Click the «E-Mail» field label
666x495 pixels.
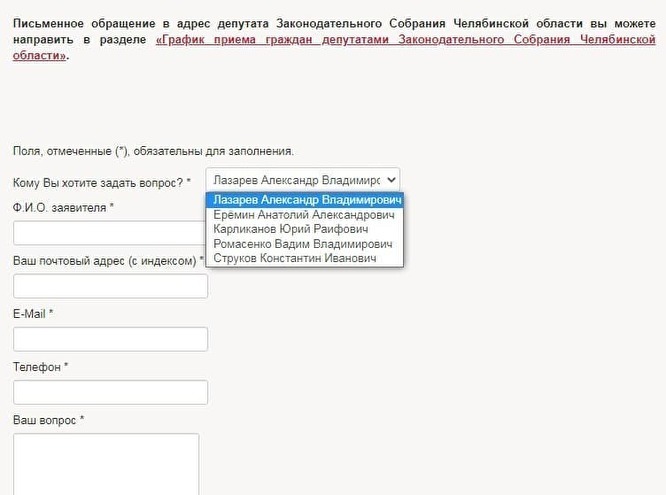[x=33, y=313]
